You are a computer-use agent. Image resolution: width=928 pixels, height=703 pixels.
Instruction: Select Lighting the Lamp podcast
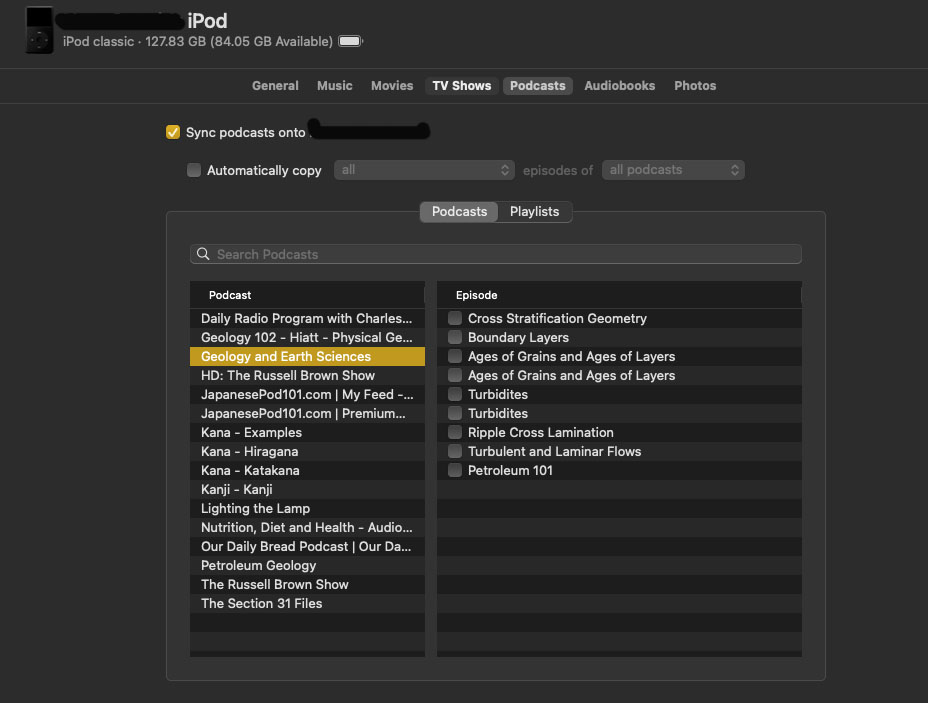tap(307, 508)
